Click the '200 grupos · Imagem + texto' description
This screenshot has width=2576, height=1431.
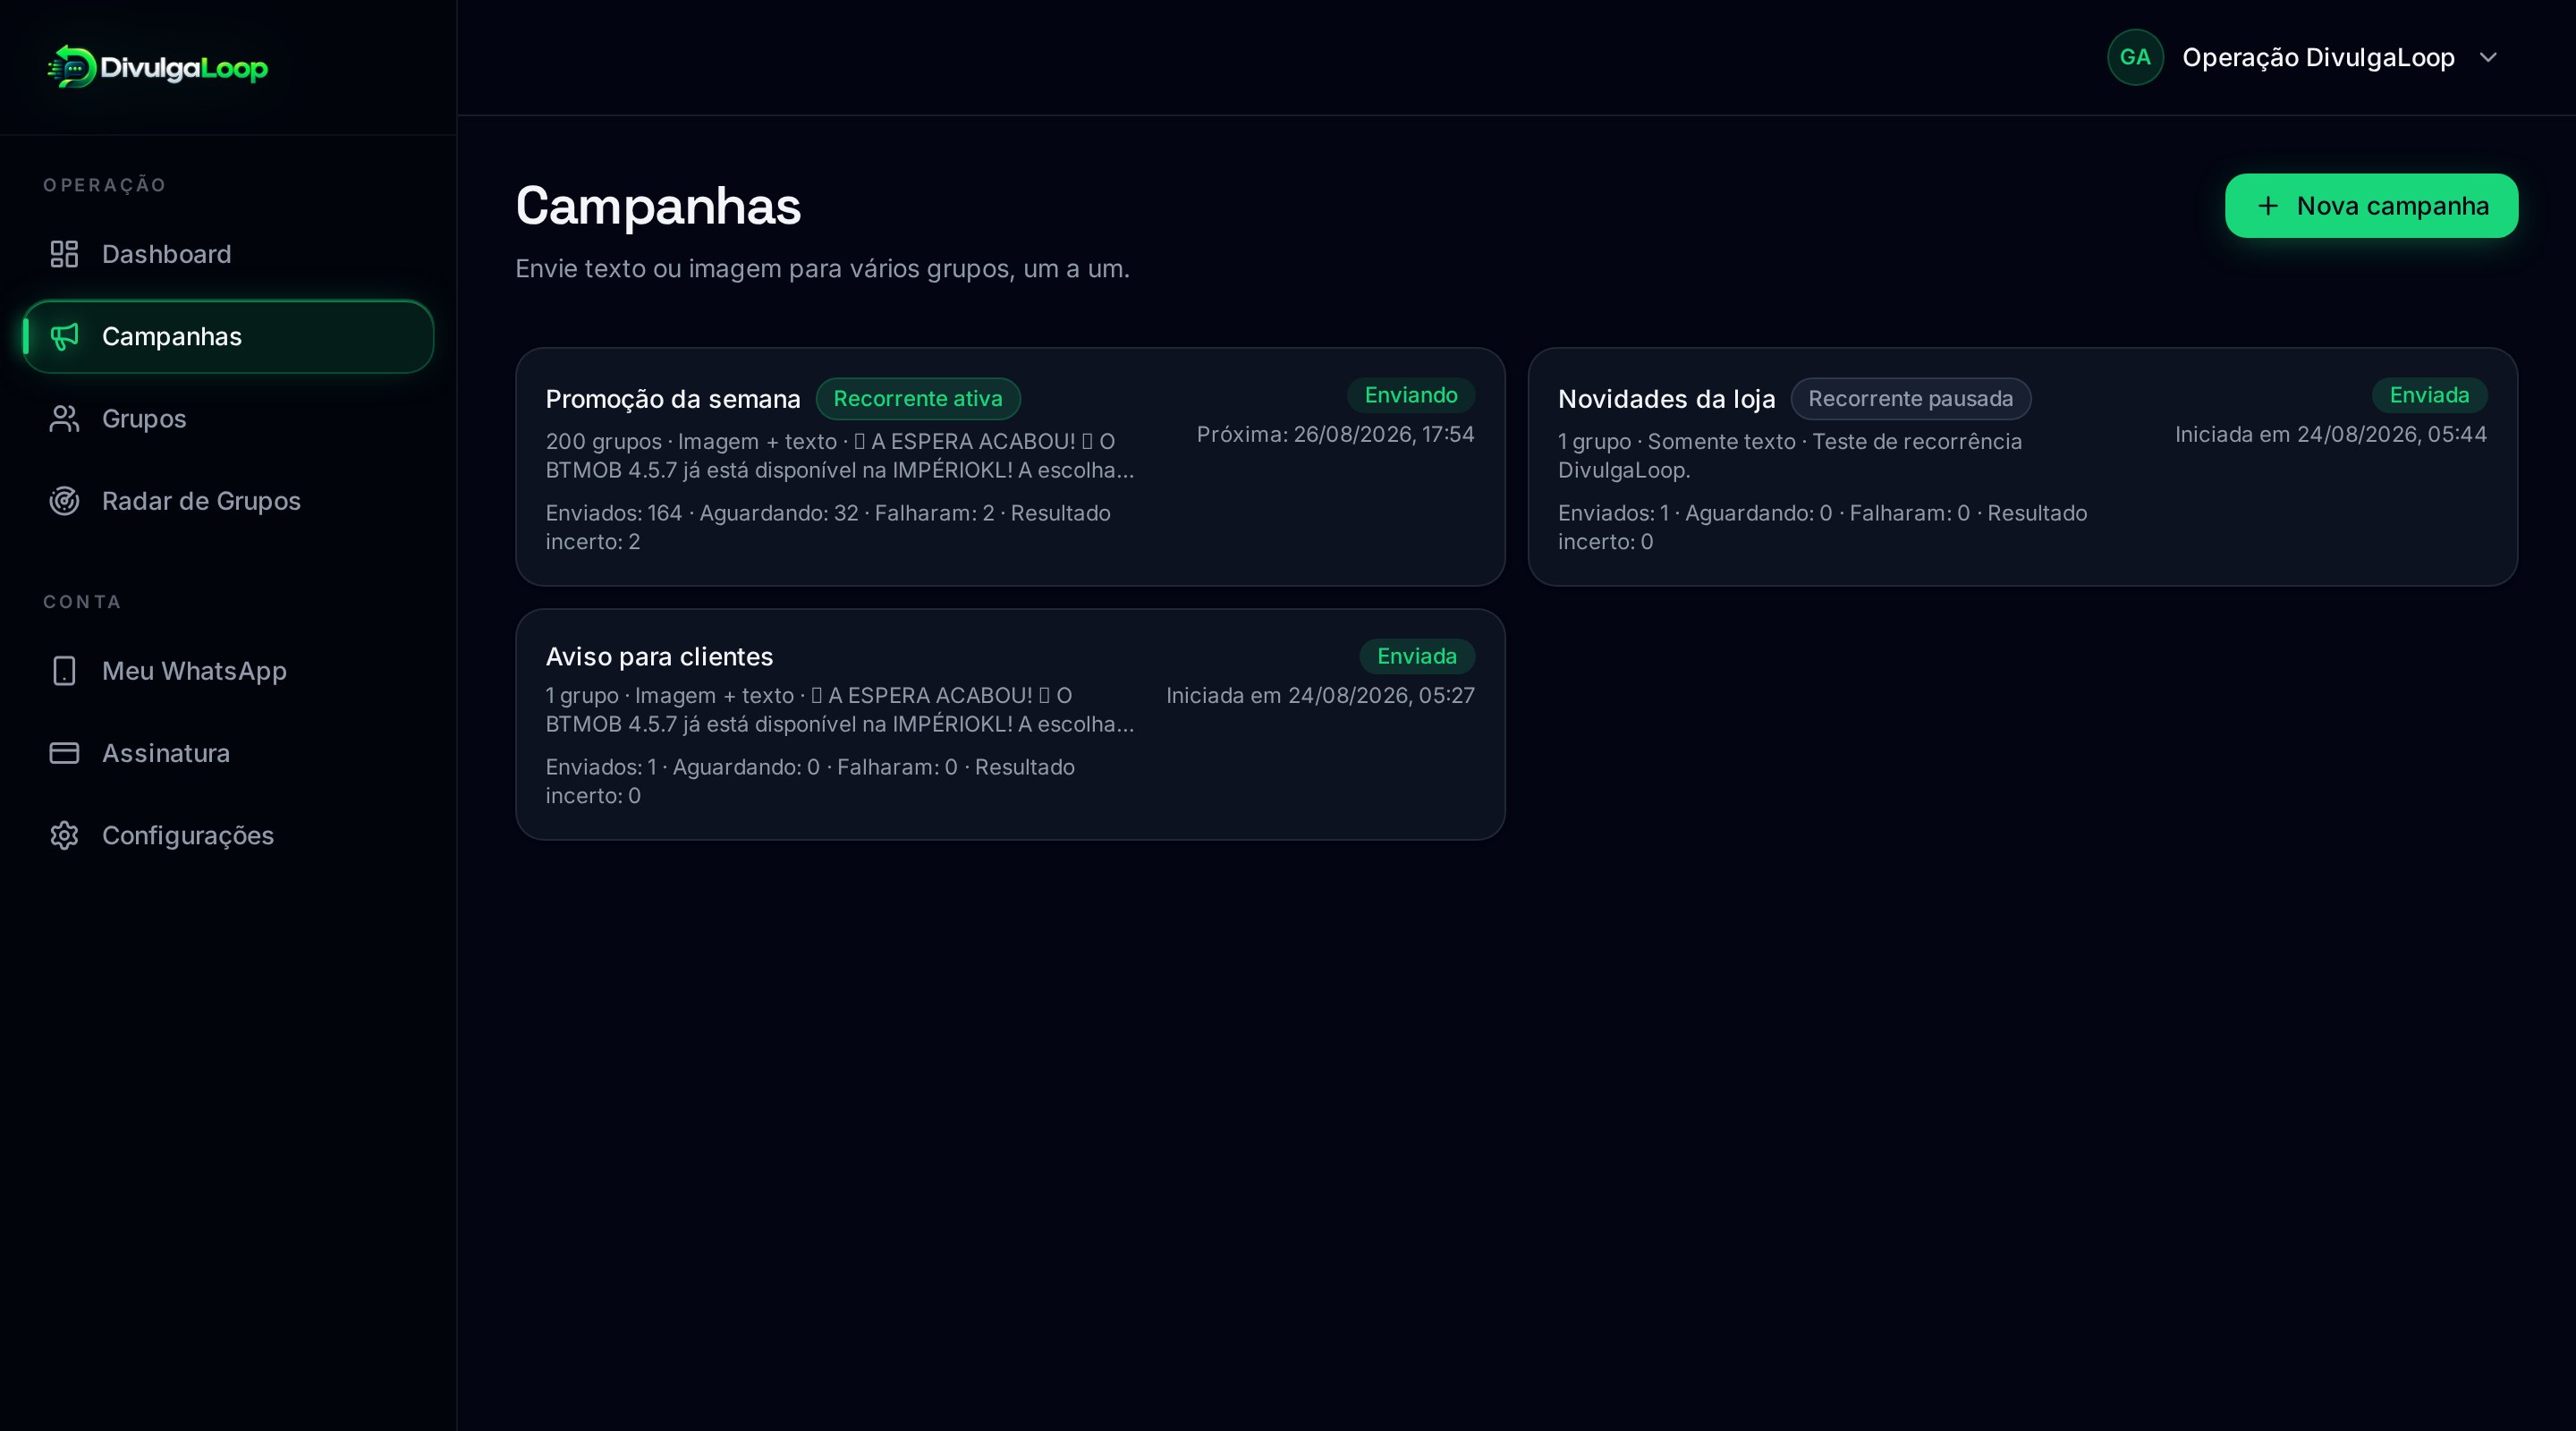(840, 455)
